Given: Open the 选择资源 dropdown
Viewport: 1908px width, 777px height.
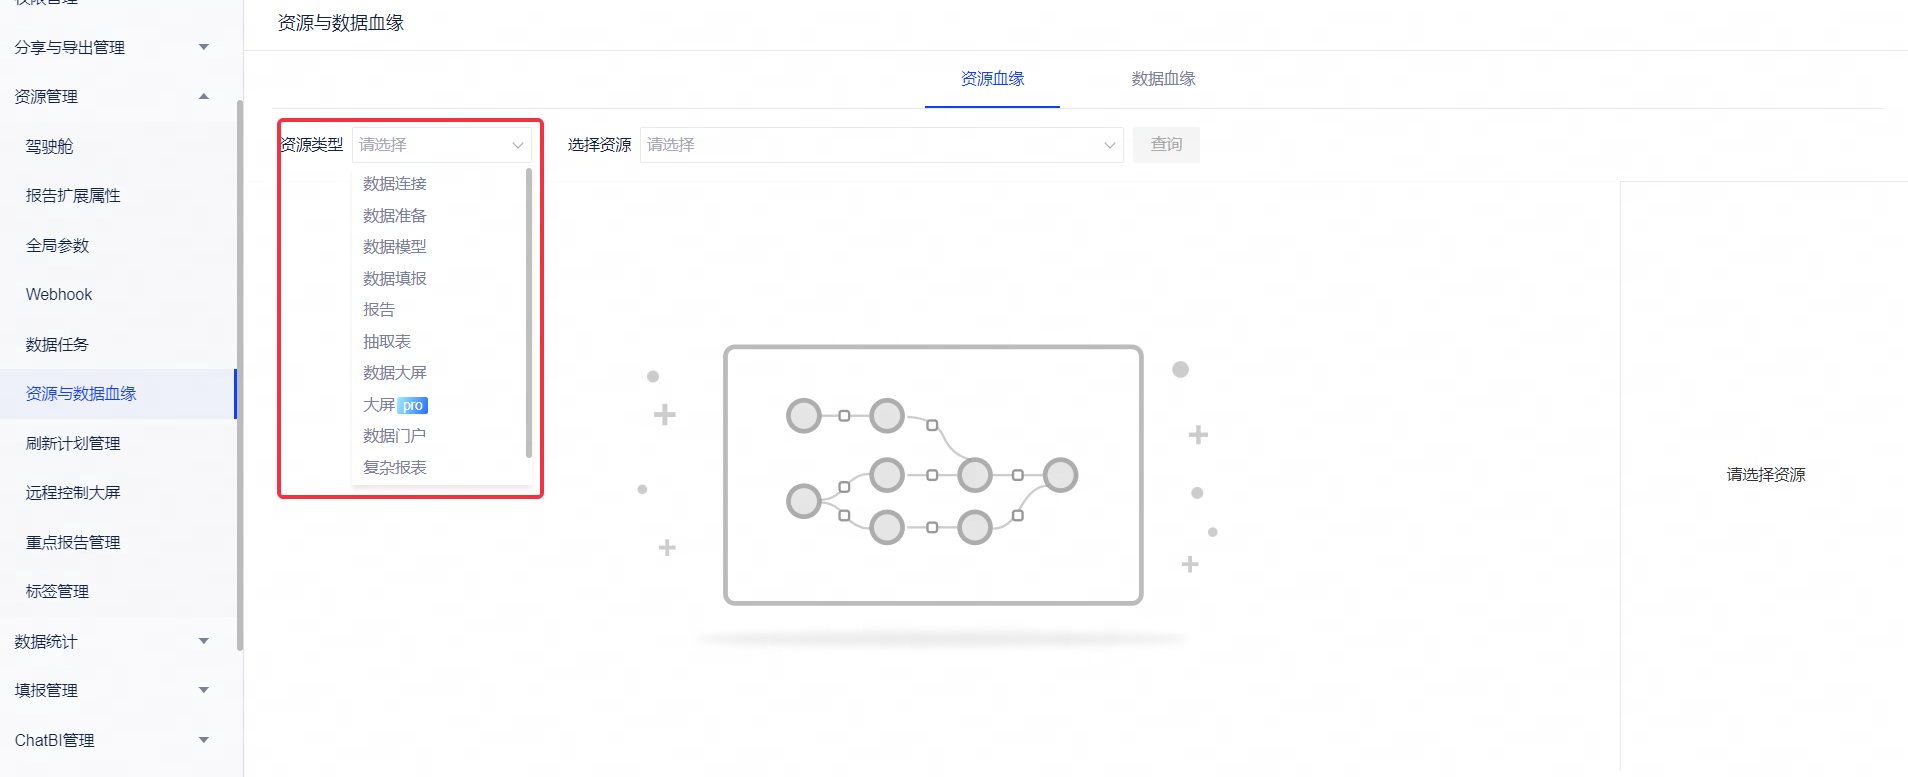Looking at the screenshot, I should (x=880, y=145).
